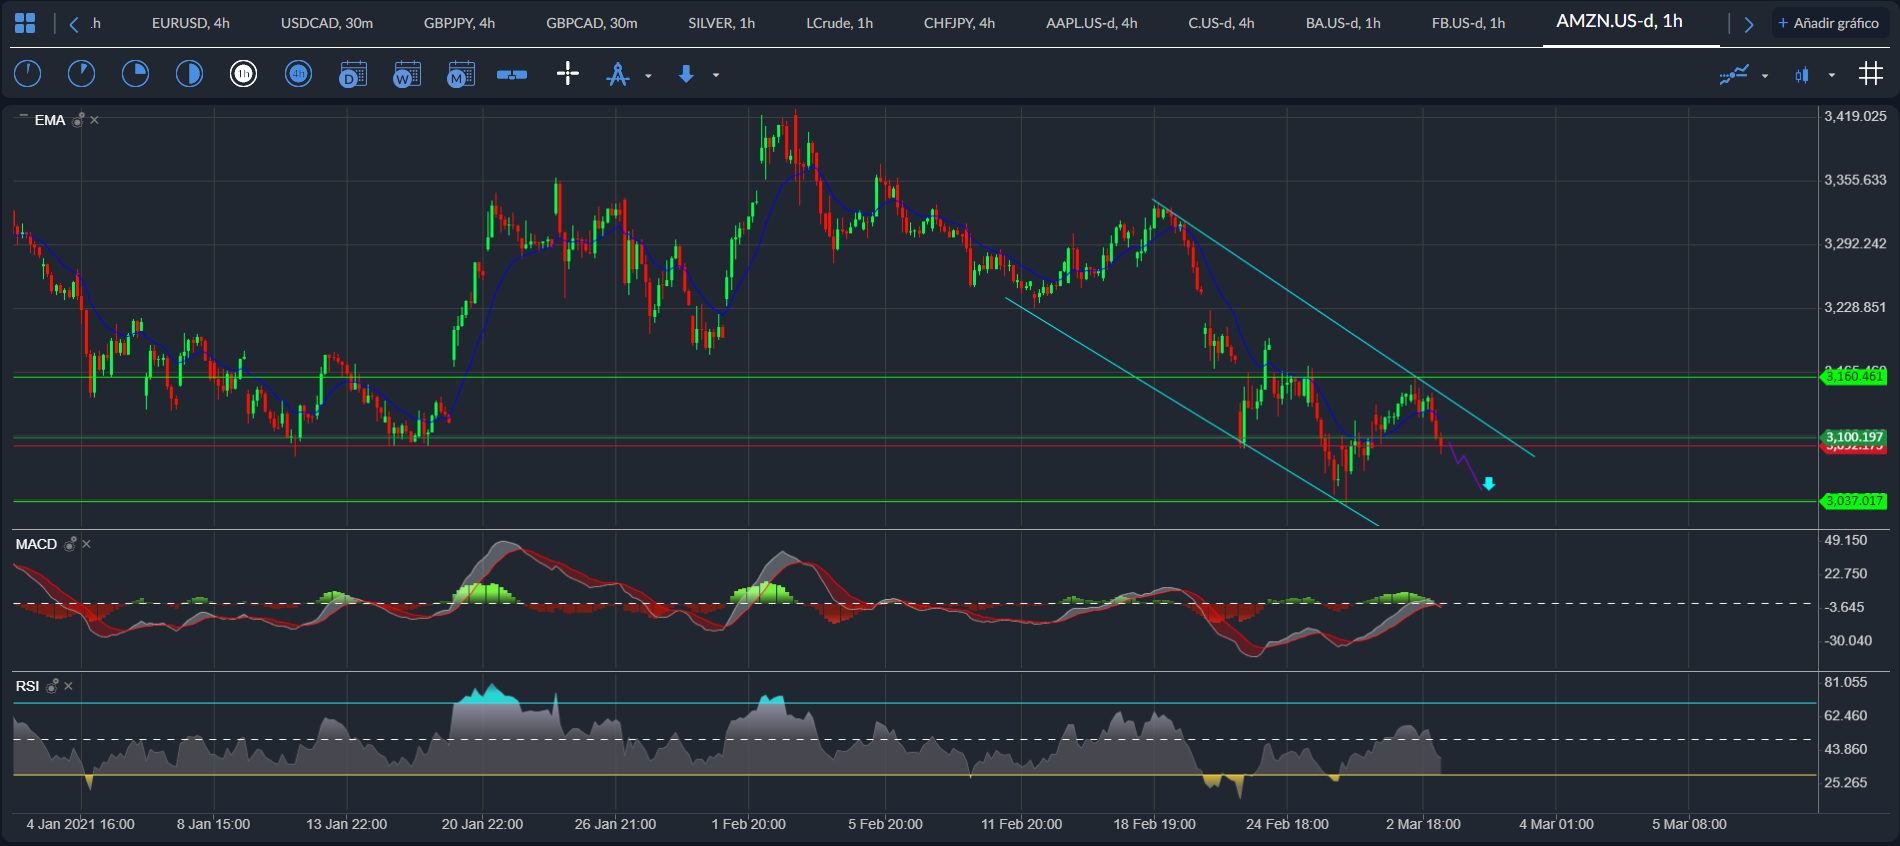The height and width of the screenshot is (846, 1900).
Task: Open the LCrude, 1h chart tab
Action: 839,23
